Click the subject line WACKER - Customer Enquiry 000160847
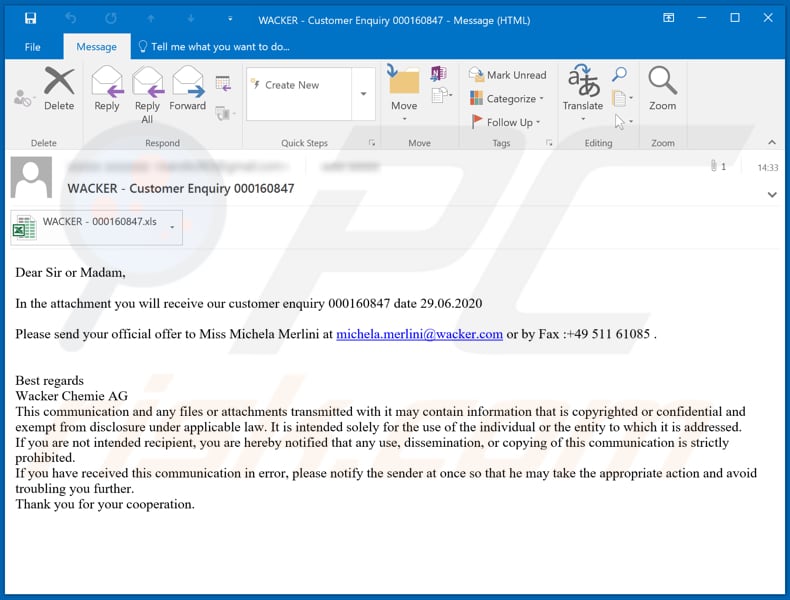The height and width of the screenshot is (600, 790). pos(181,188)
